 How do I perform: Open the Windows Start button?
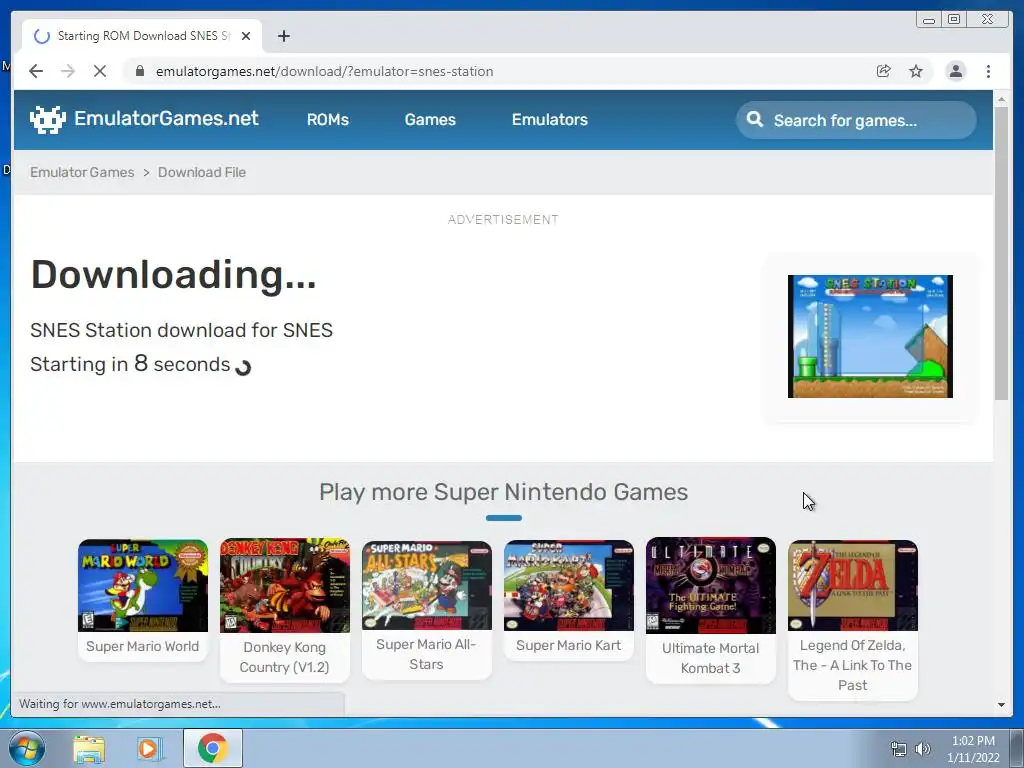(x=27, y=748)
